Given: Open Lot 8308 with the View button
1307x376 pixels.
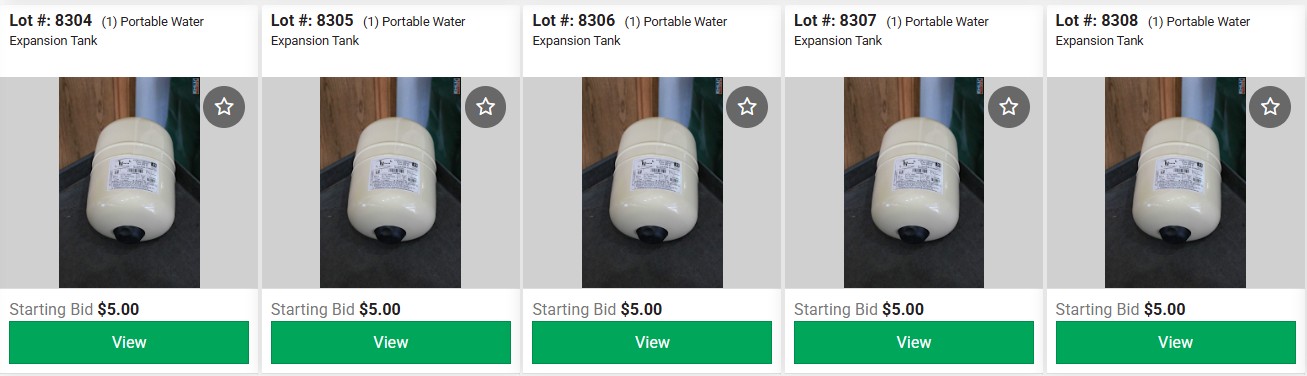Looking at the screenshot, I should click(1176, 342).
